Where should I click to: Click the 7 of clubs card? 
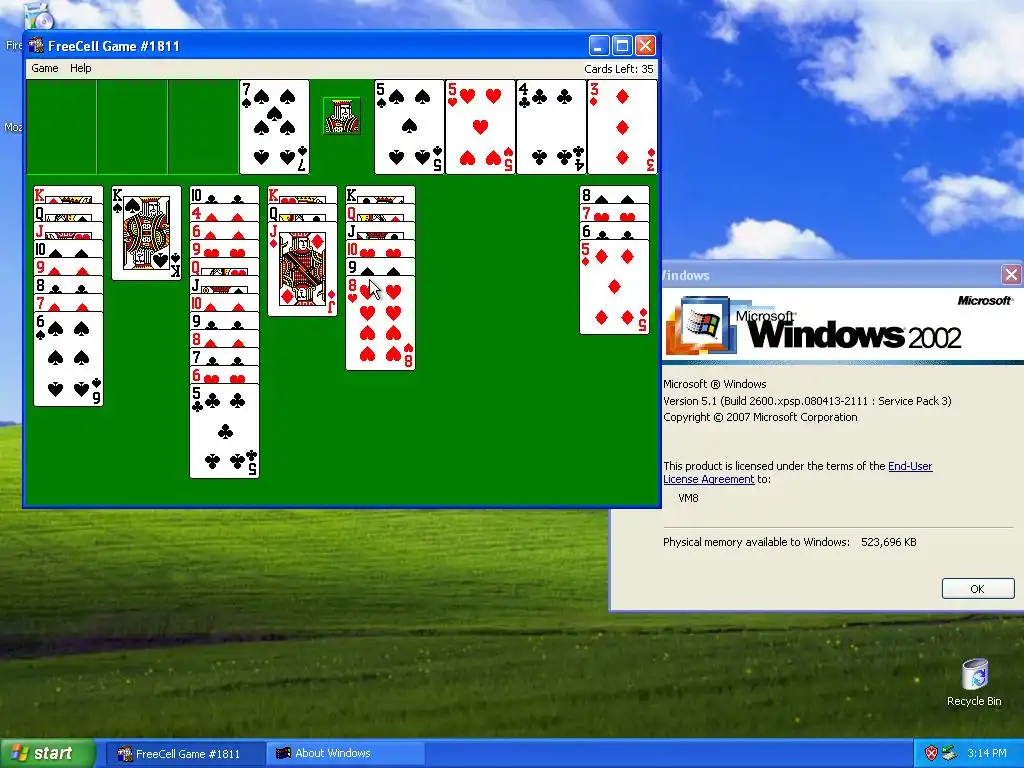[224, 357]
